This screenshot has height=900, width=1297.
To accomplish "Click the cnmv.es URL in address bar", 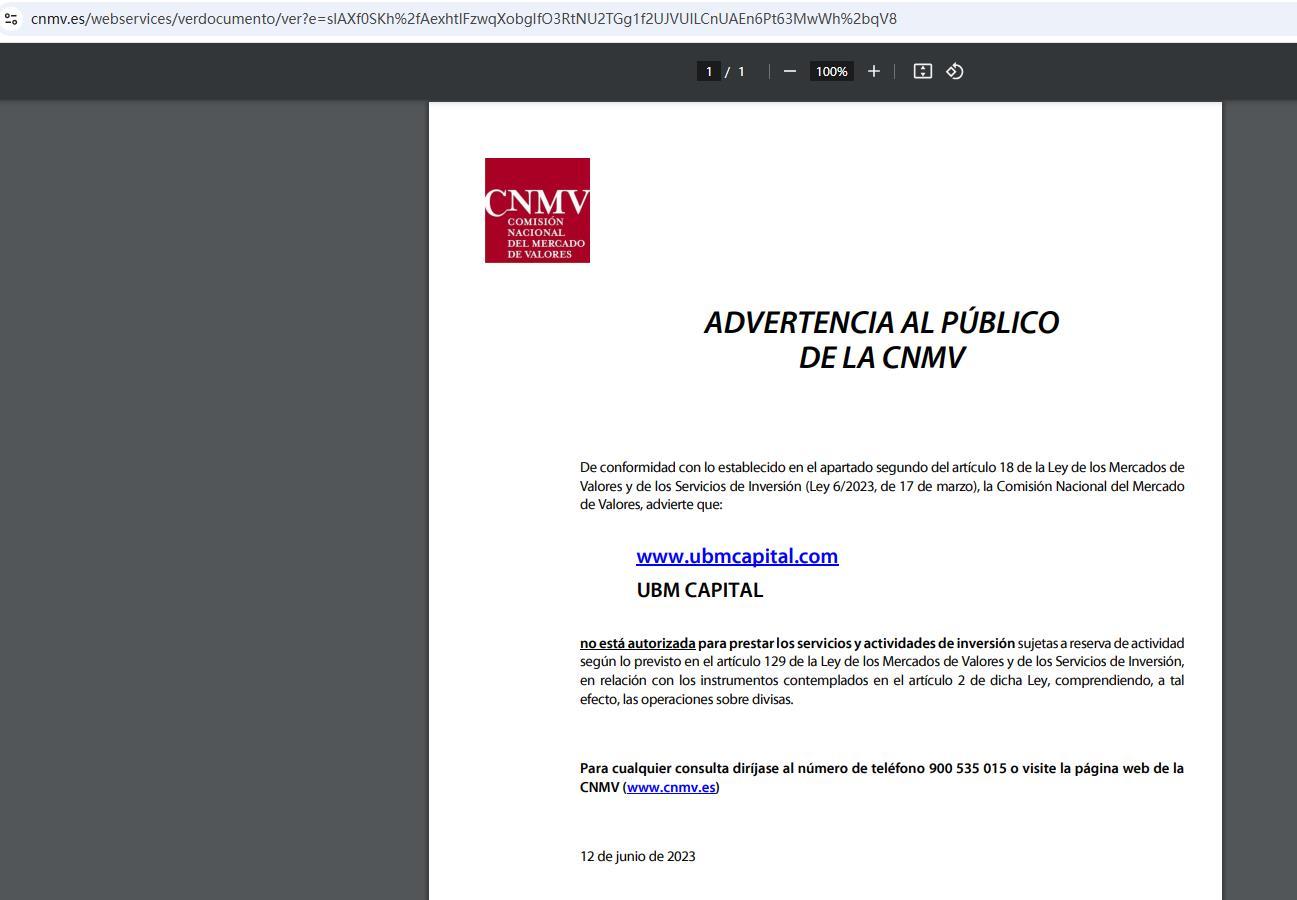I will tap(463, 18).
